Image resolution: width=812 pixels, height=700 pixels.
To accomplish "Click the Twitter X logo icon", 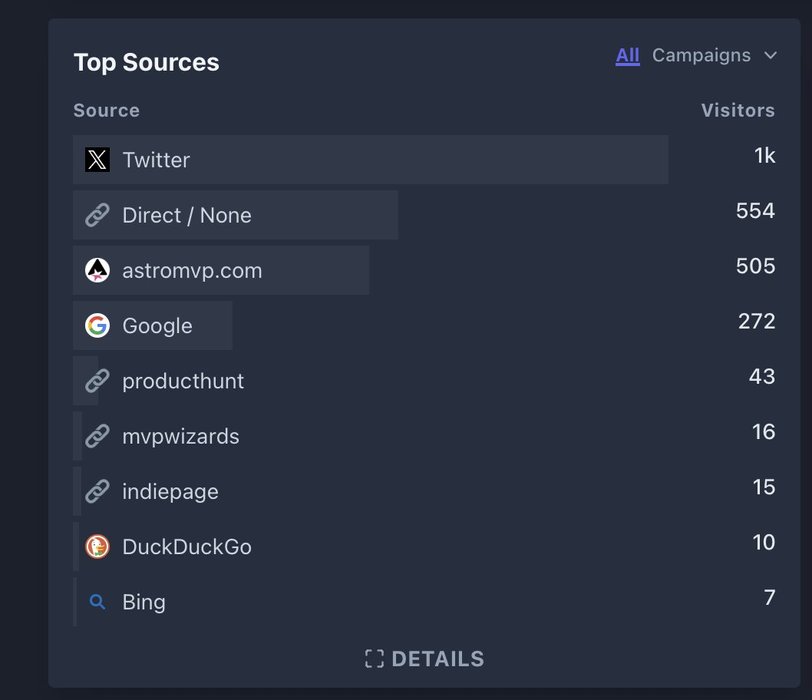I will (x=97, y=160).
